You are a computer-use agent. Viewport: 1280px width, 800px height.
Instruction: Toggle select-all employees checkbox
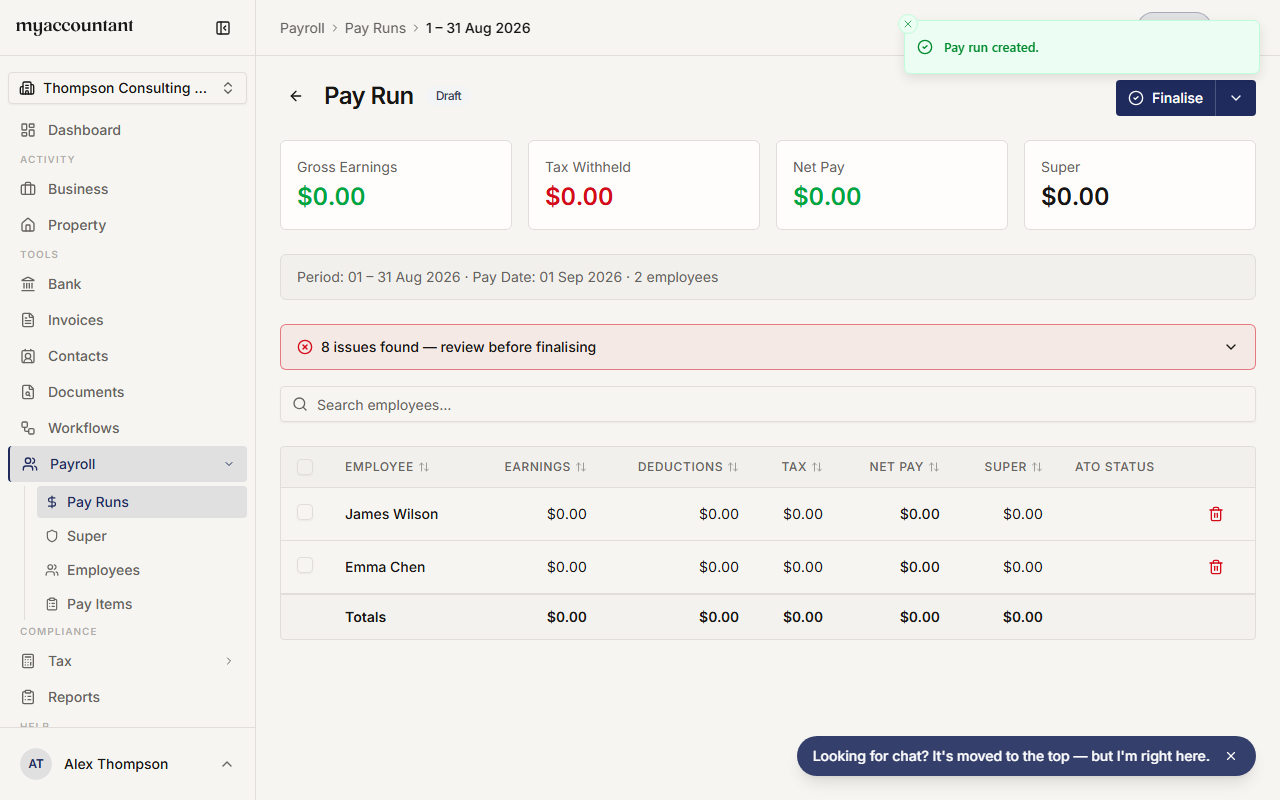305,467
